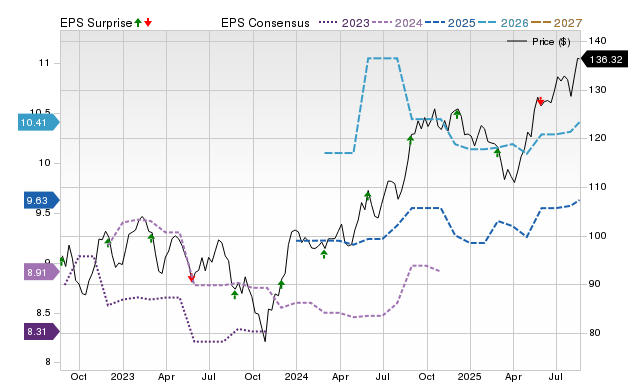Click the EPS Surprise legend label
Viewport: 640px width, 382px height.
tap(96, 23)
